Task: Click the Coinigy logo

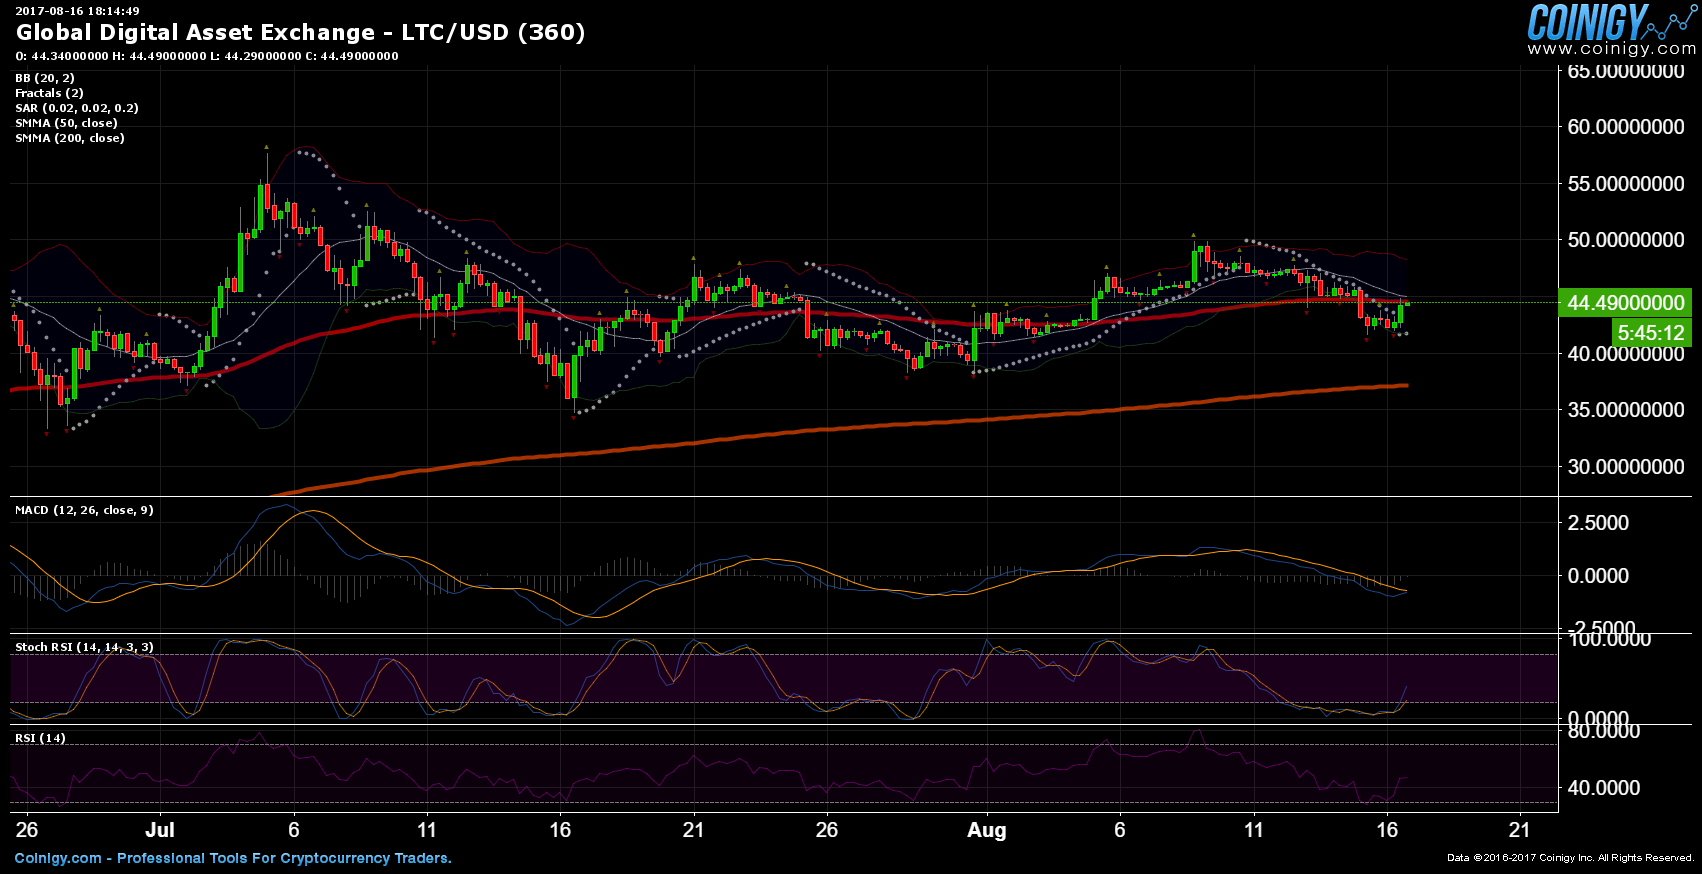Action: pos(1610,21)
